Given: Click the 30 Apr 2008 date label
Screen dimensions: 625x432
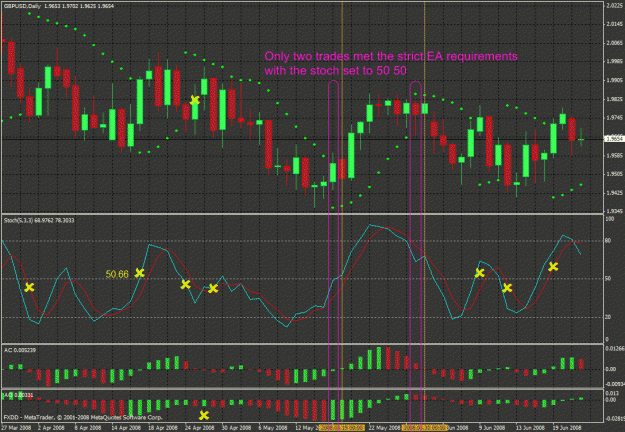Looking at the screenshot, I should click(237, 428).
